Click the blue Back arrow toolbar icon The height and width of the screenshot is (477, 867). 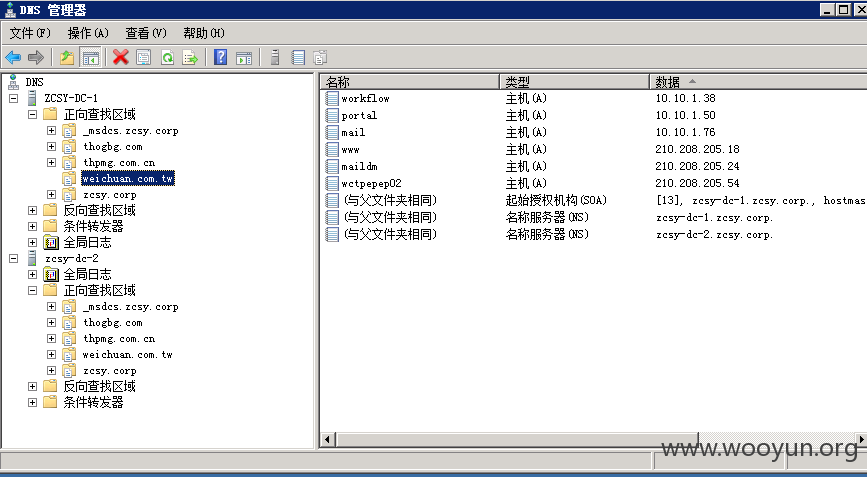(x=13, y=57)
